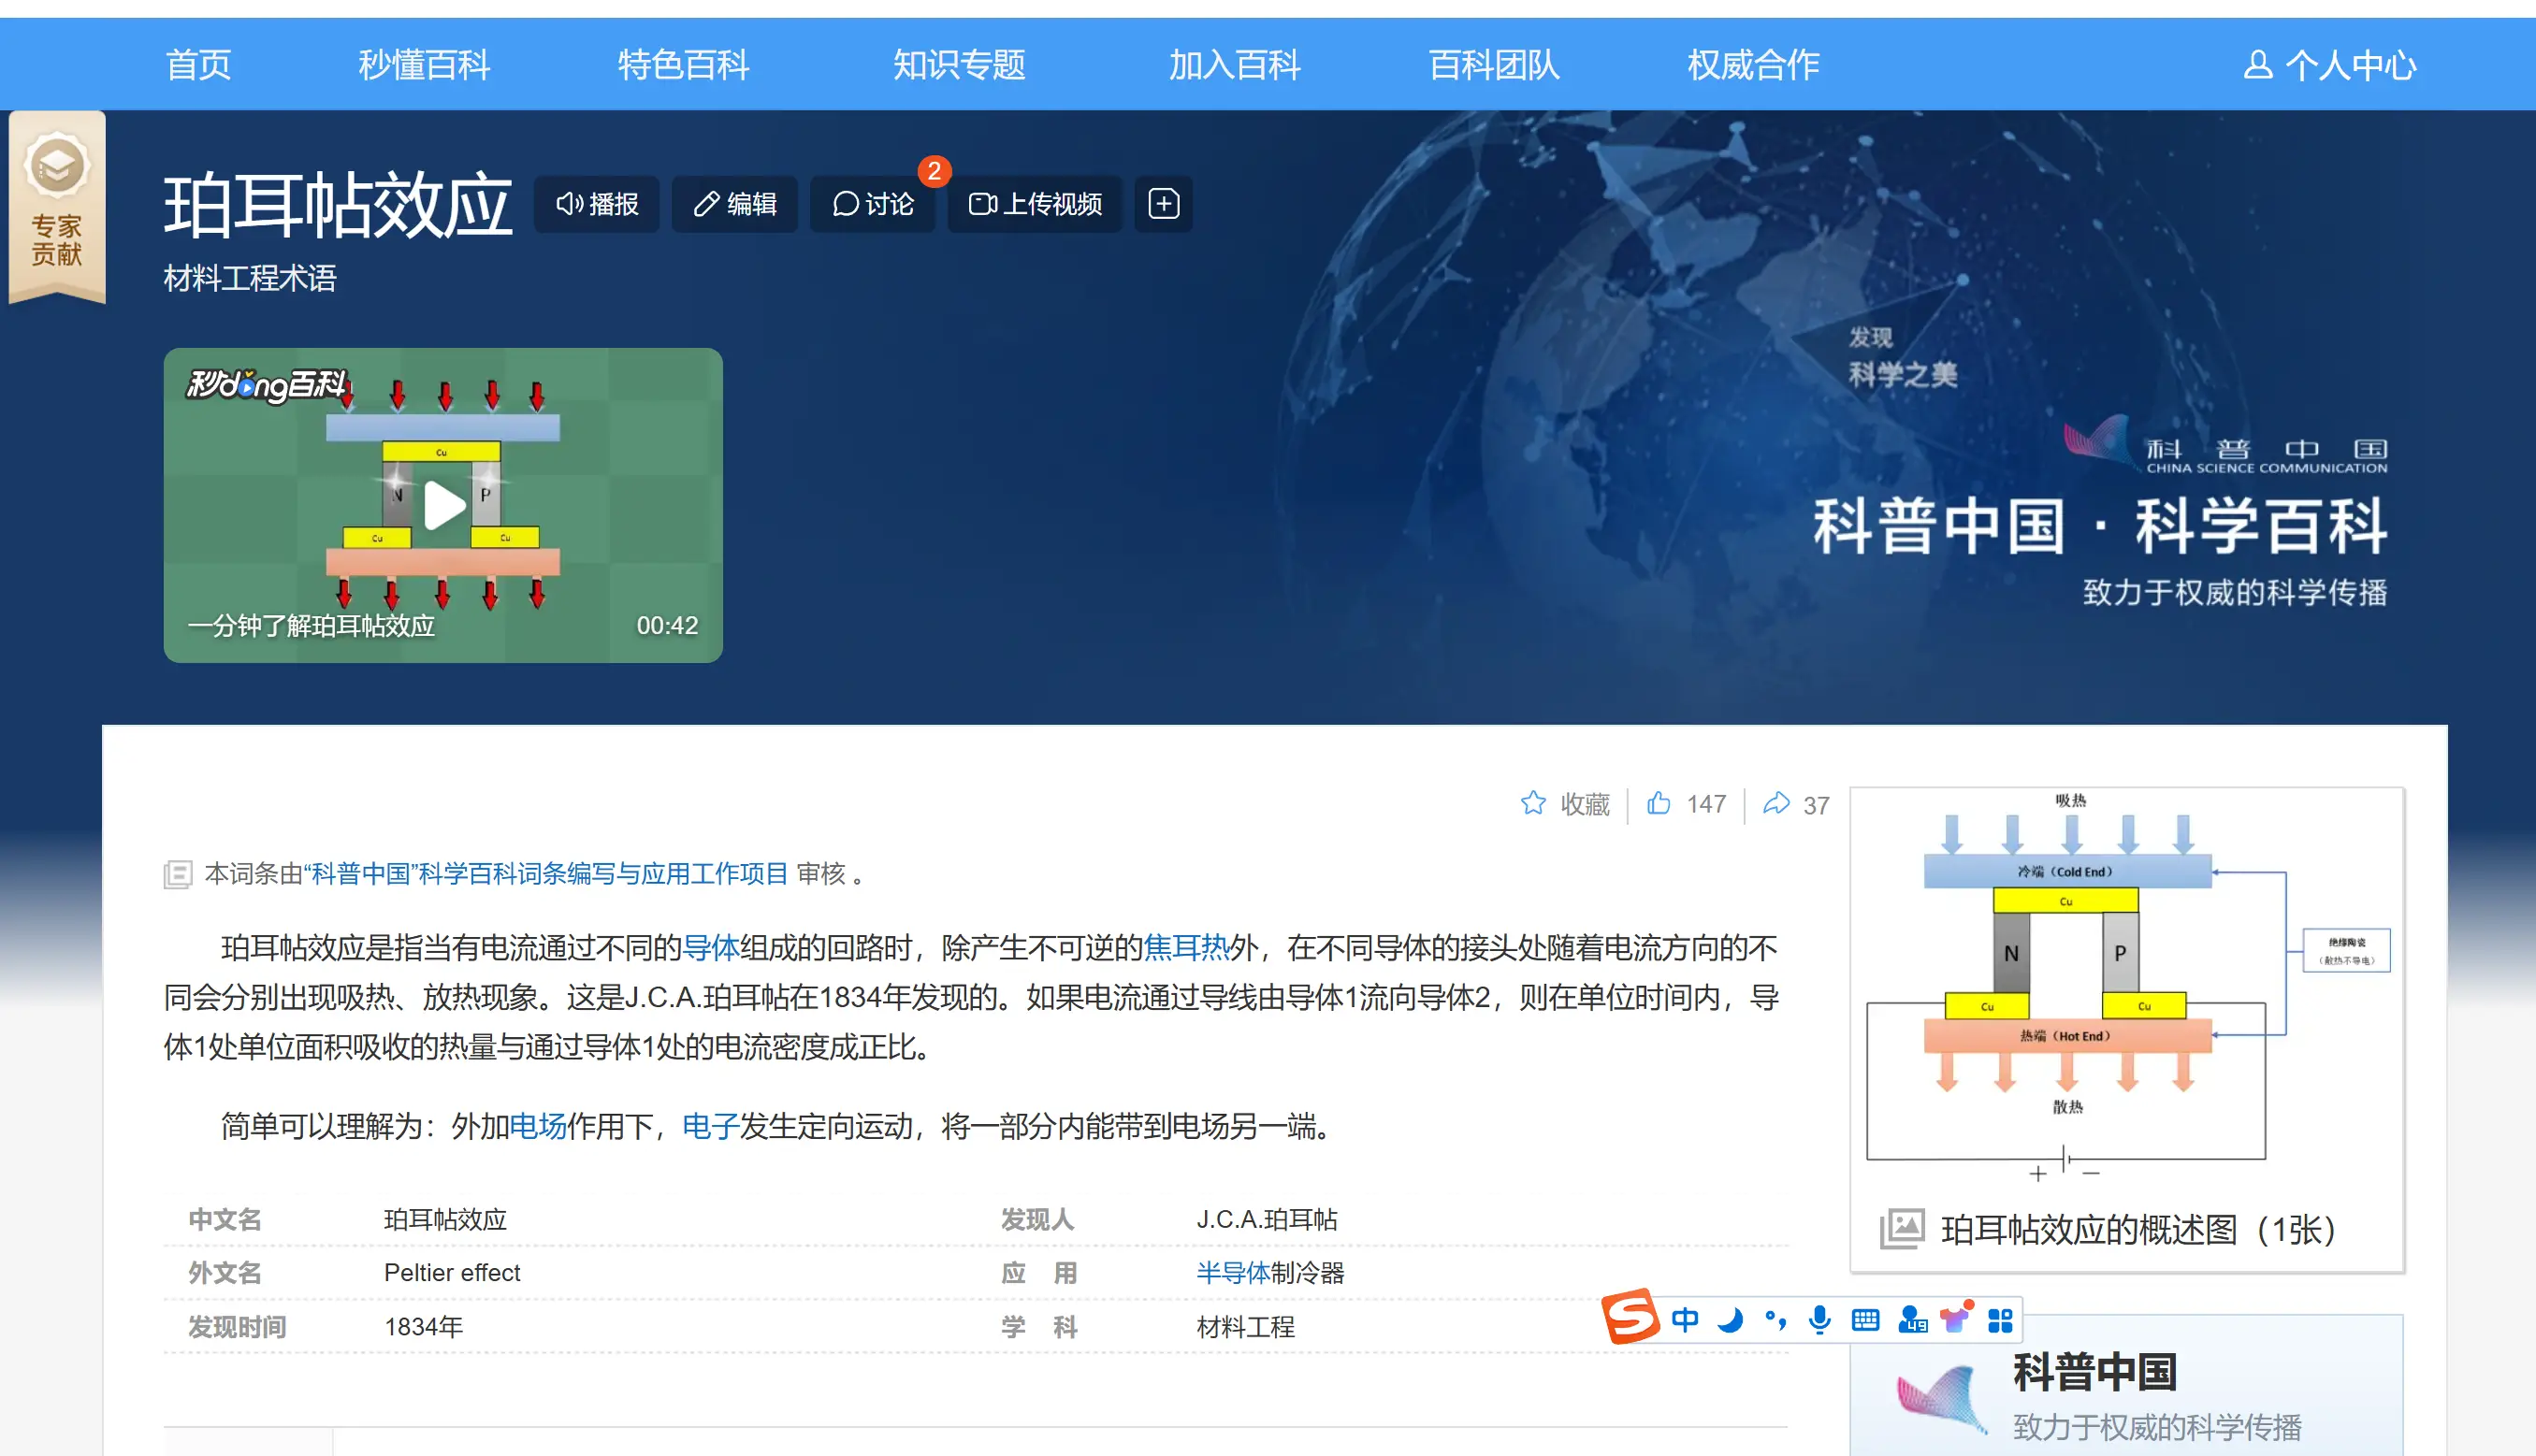The width and height of the screenshot is (2536, 1456).
Task: Open the Sogou soft keyboard icon
Action: click(1865, 1320)
